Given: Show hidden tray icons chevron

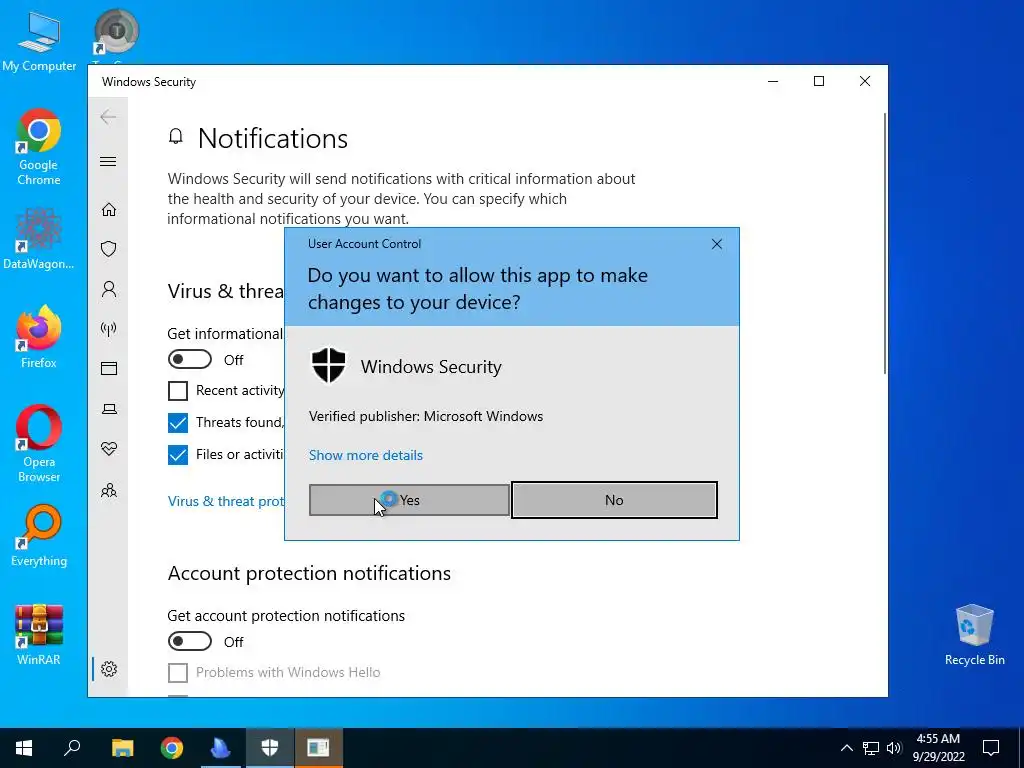Looking at the screenshot, I should (846, 748).
